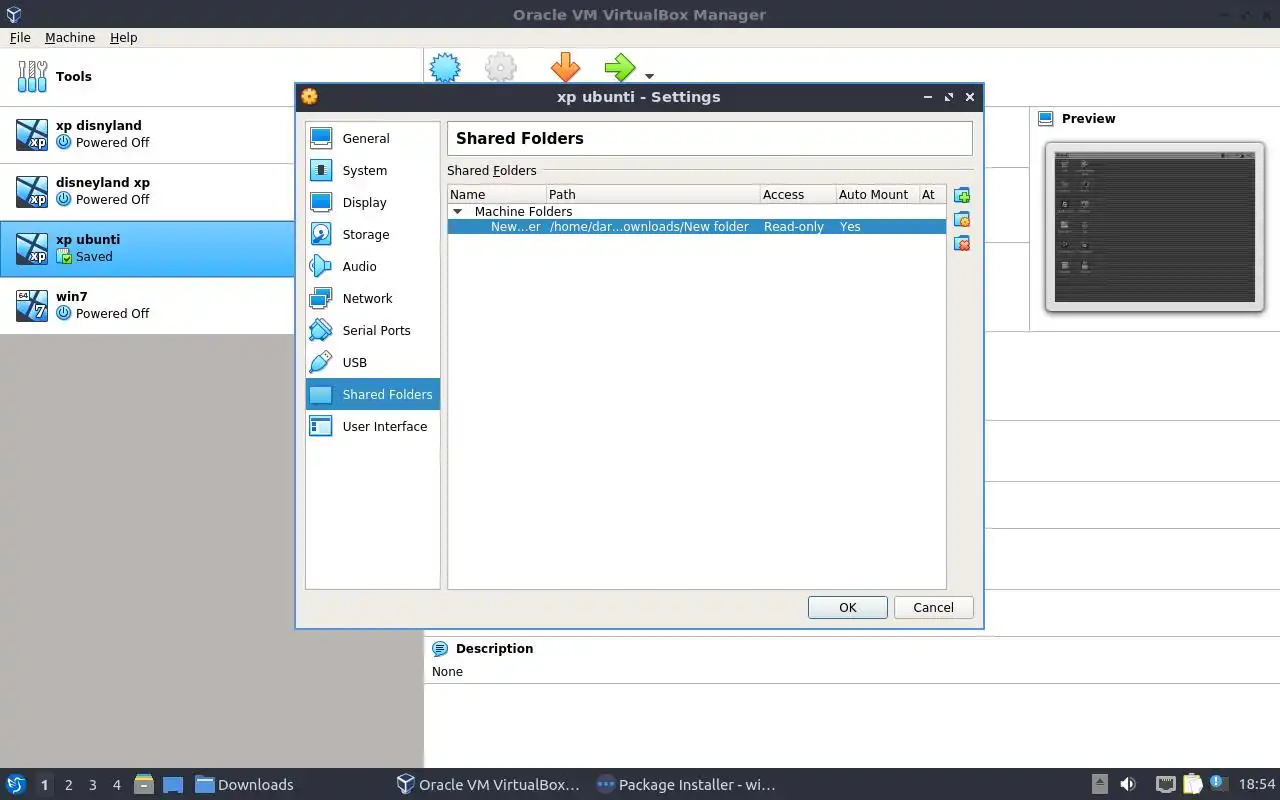Image resolution: width=1280 pixels, height=800 pixels.
Task: Open the Machine menu
Action: click(70, 37)
